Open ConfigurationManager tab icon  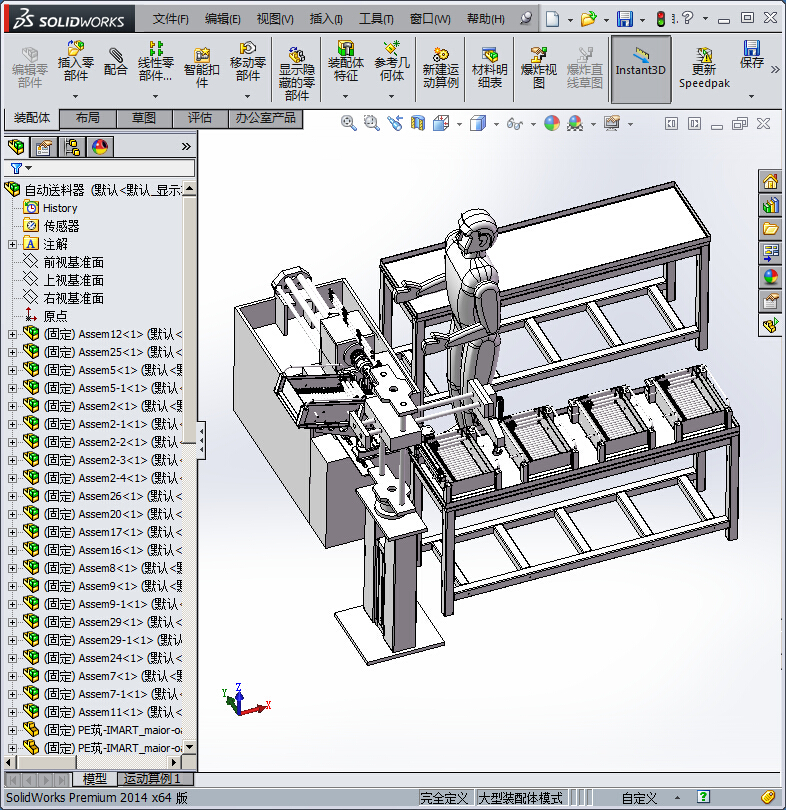coord(72,147)
